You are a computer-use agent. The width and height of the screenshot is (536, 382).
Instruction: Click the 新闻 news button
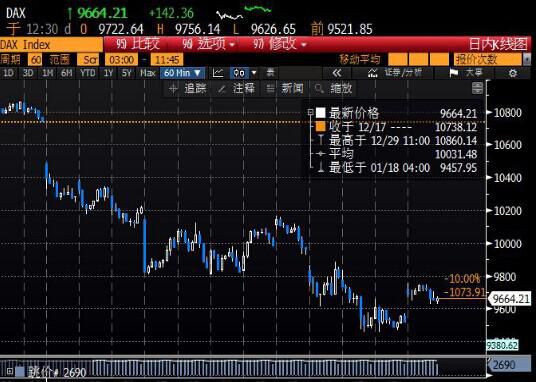point(285,89)
